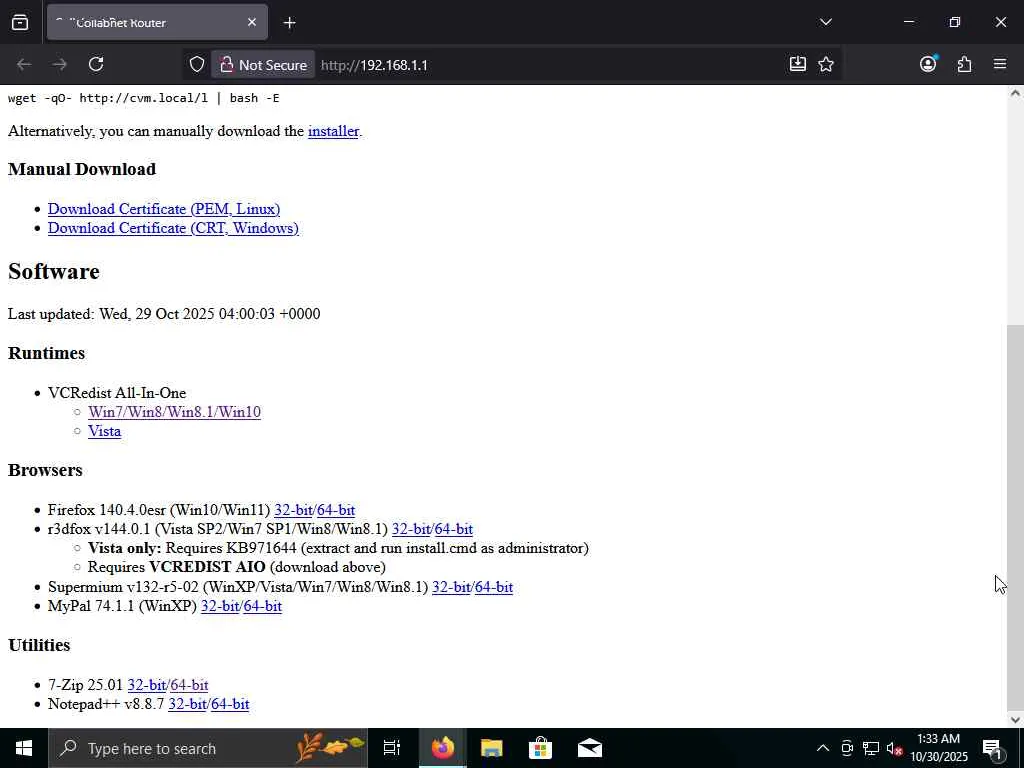
Task: Open Microsoft Store from the taskbar
Action: click(540, 748)
